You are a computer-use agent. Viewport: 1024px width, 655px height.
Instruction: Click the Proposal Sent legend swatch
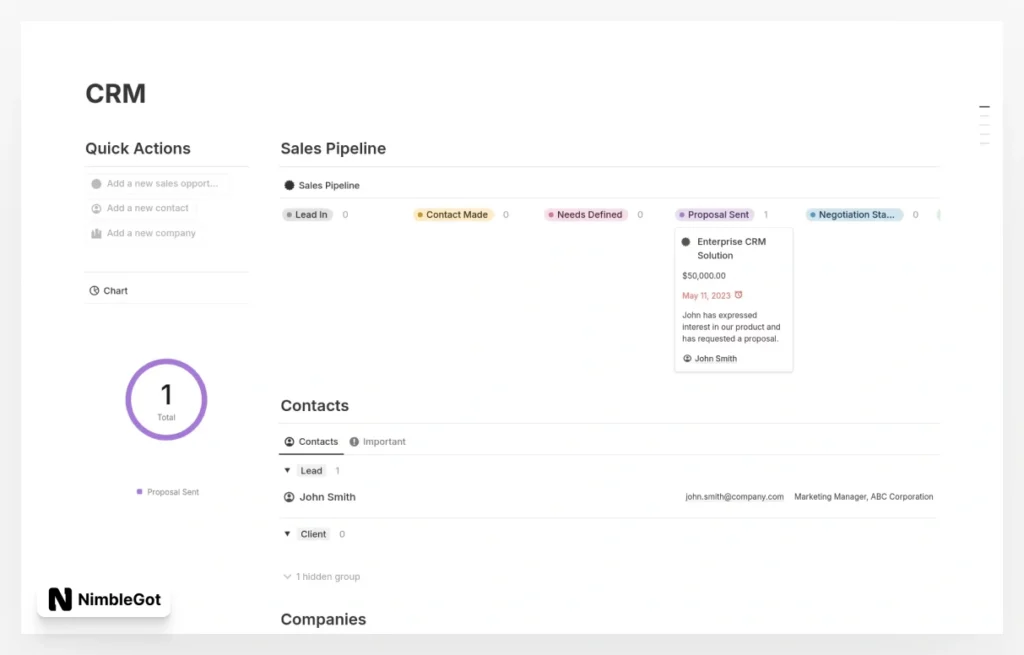pos(139,492)
